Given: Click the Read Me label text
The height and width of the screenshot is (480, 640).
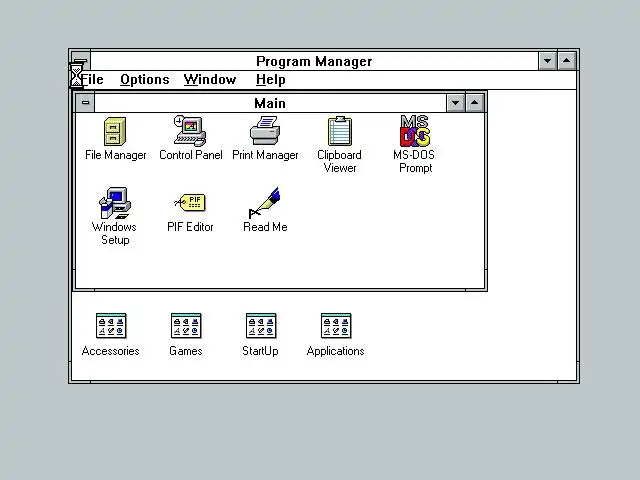Looking at the screenshot, I should [x=265, y=227].
